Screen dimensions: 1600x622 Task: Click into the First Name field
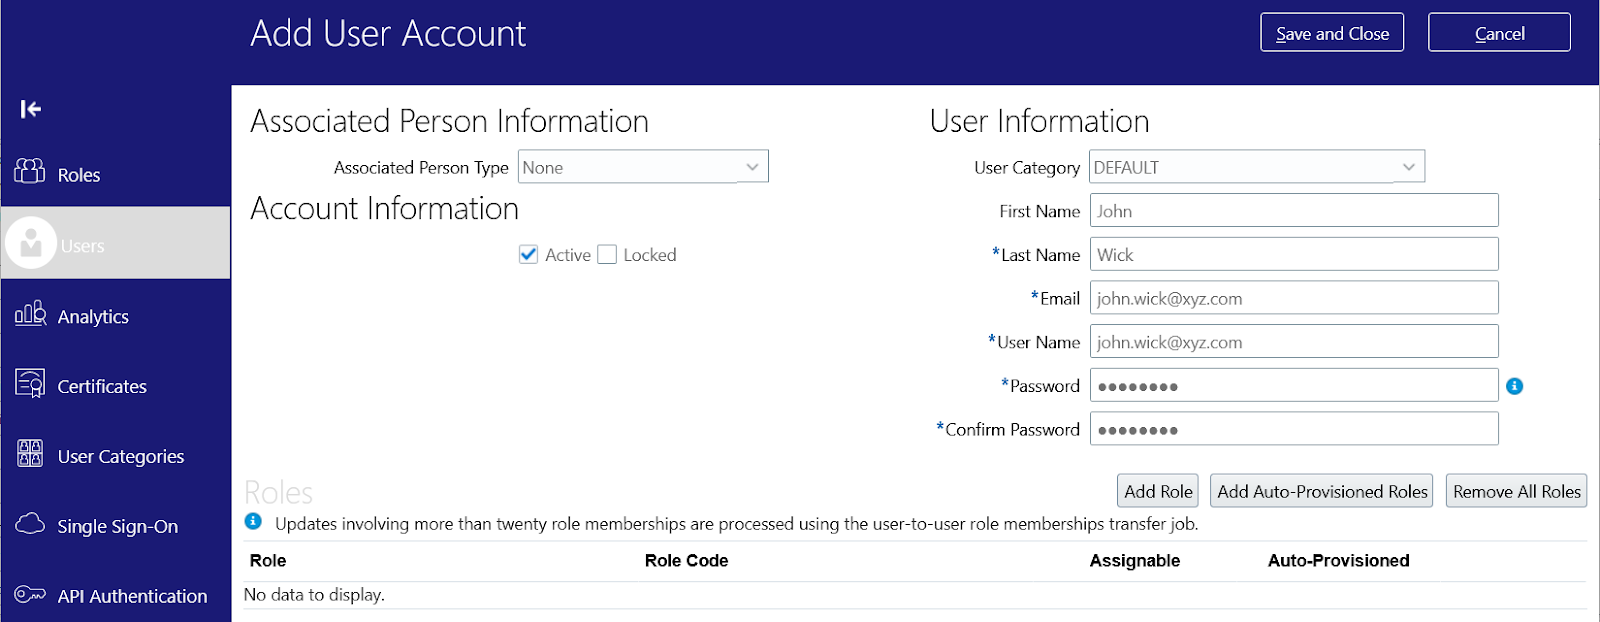tap(1294, 211)
